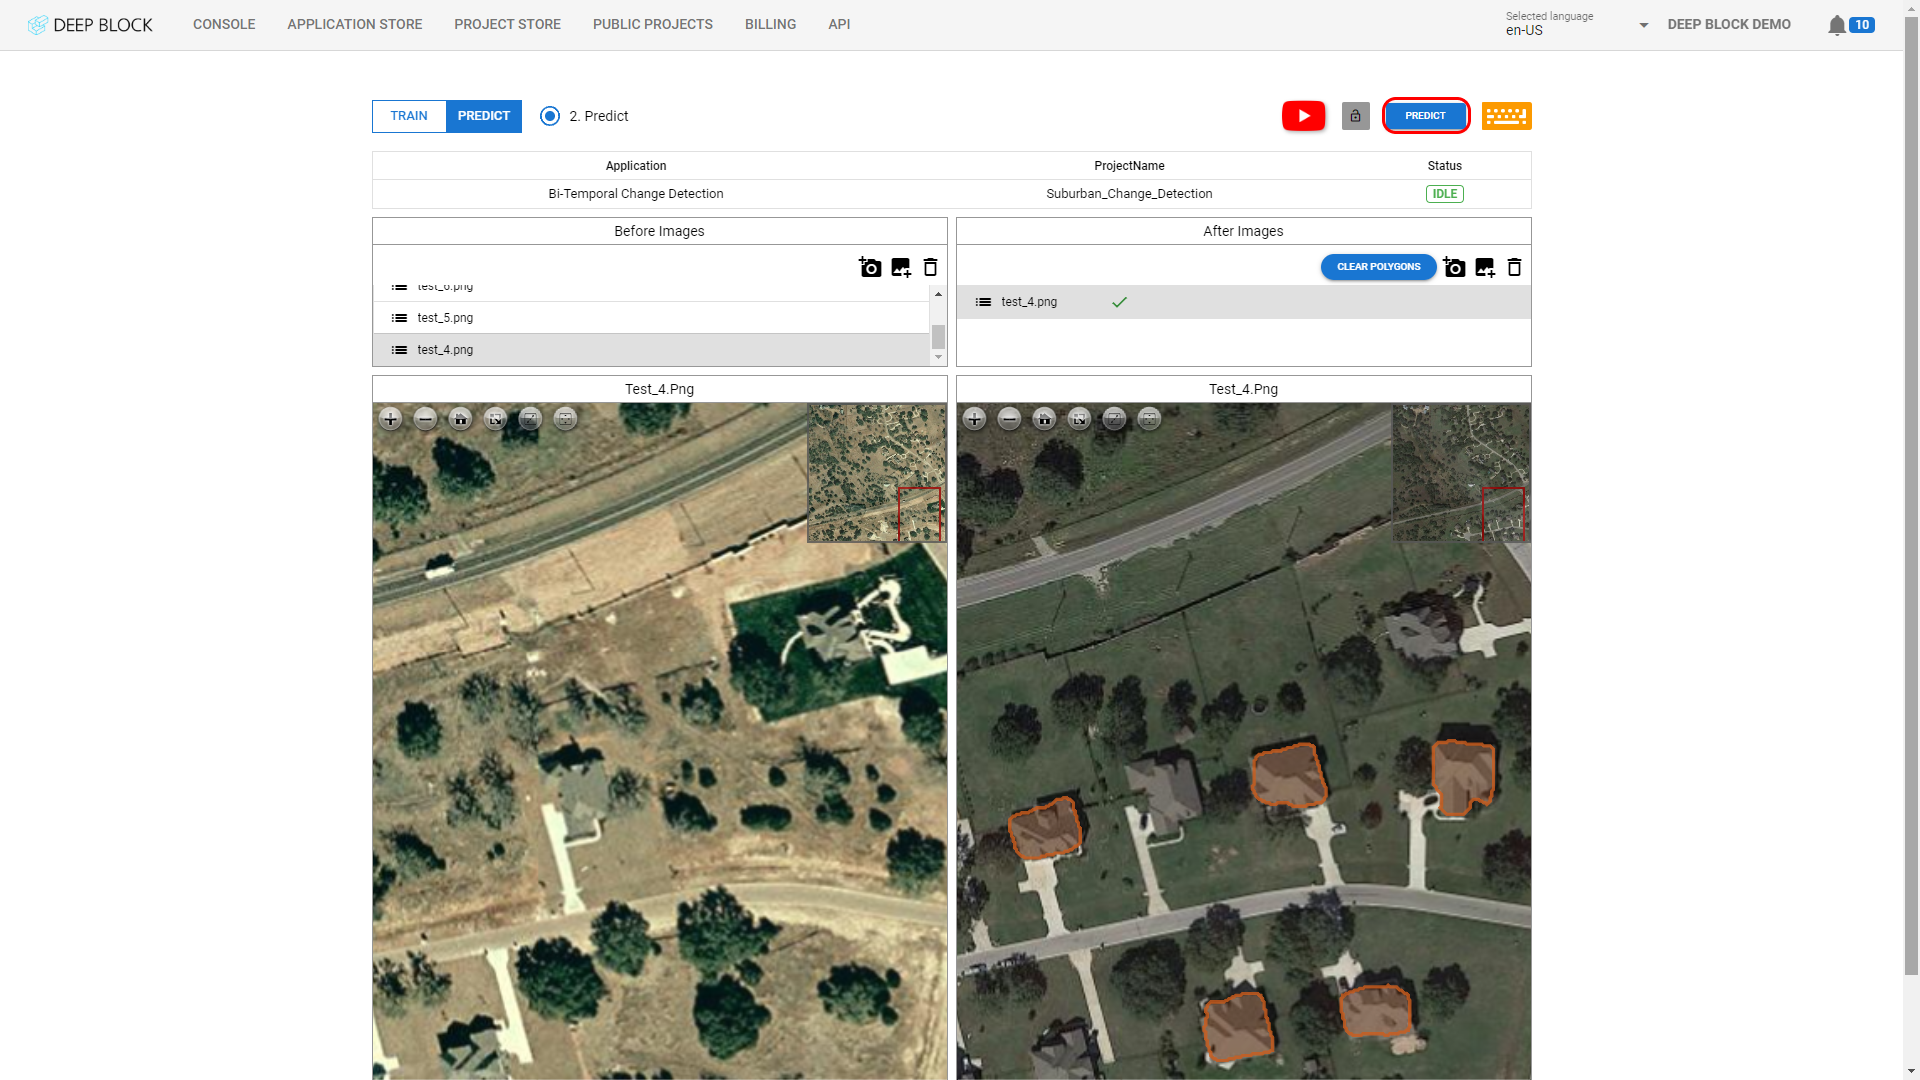Click the sixth tool in the after viewer toolbar

[1149, 419]
